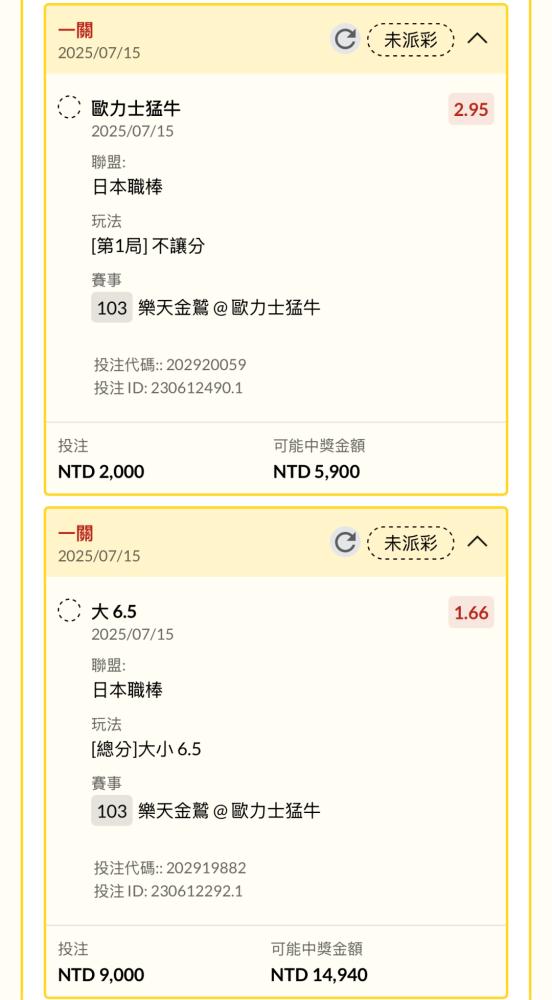
Task: Collapse the second bet card chevron
Action: [x=477, y=541]
